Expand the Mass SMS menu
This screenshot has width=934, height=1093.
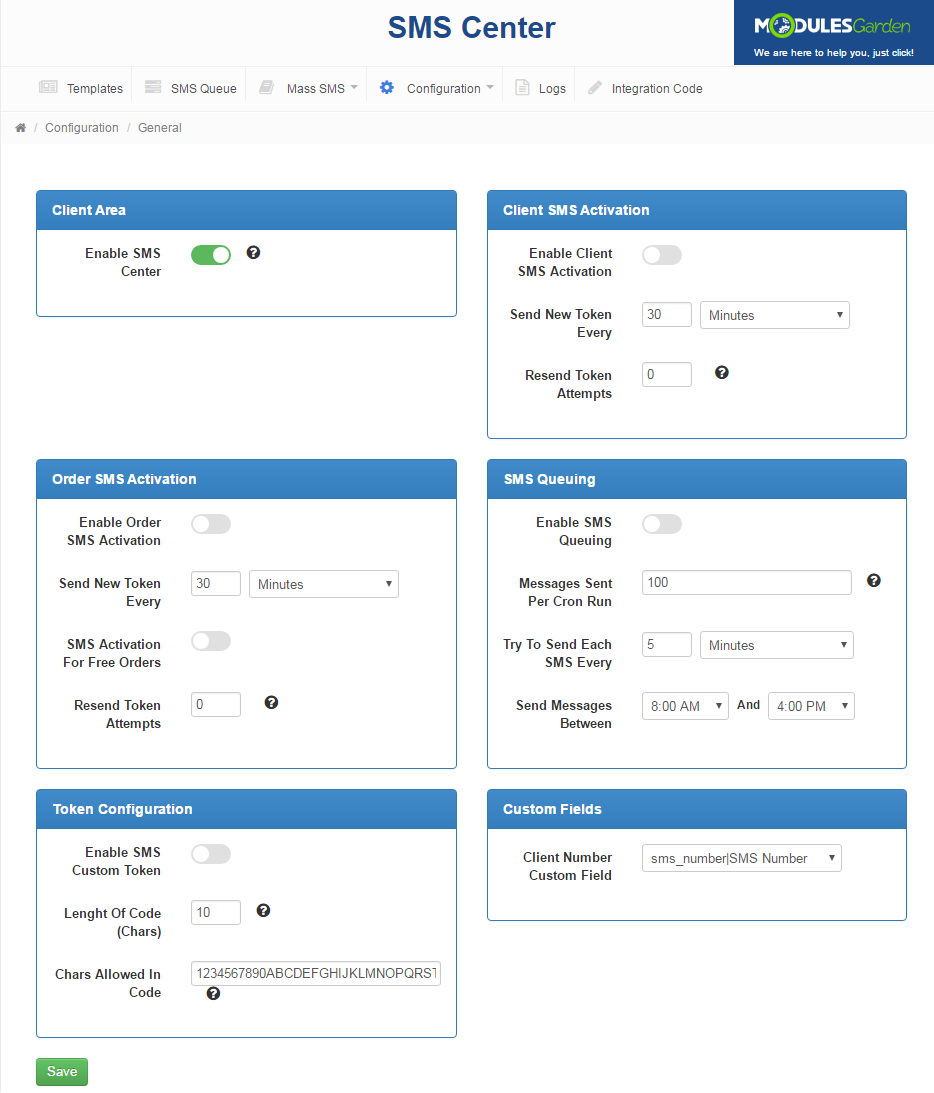[309, 88]
